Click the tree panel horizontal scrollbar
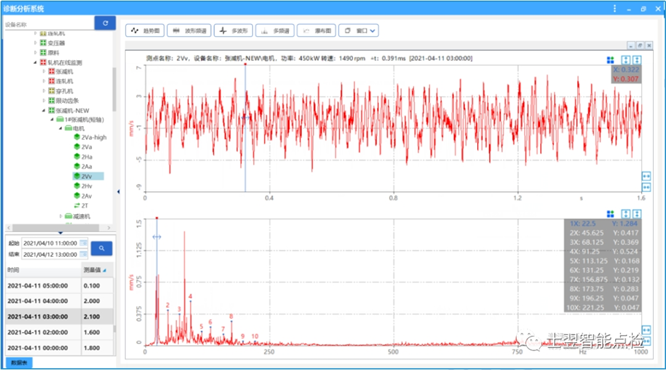 [x=56, y=228]
